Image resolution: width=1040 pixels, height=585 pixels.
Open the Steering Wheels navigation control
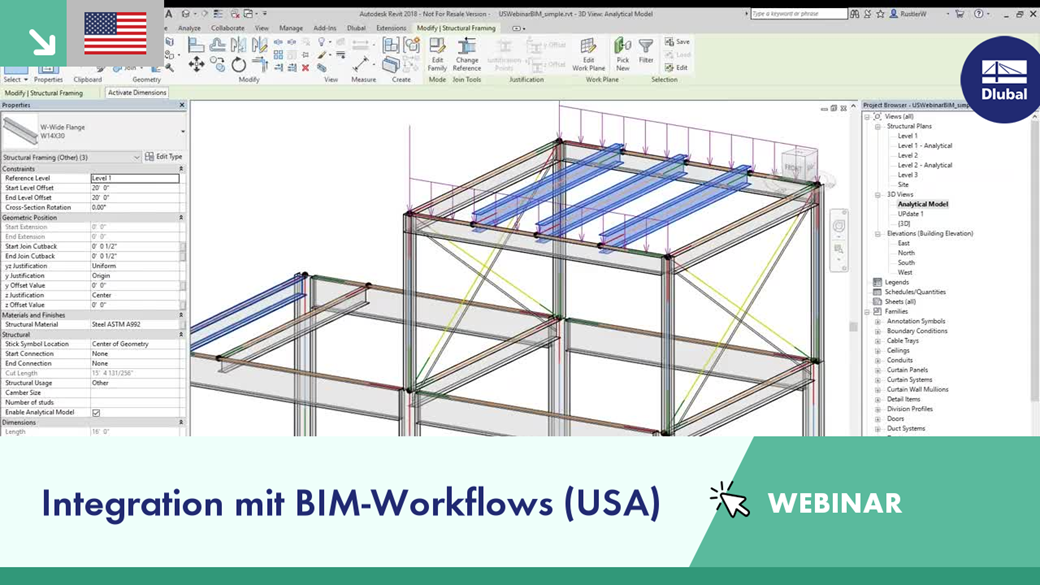(838, 226)
